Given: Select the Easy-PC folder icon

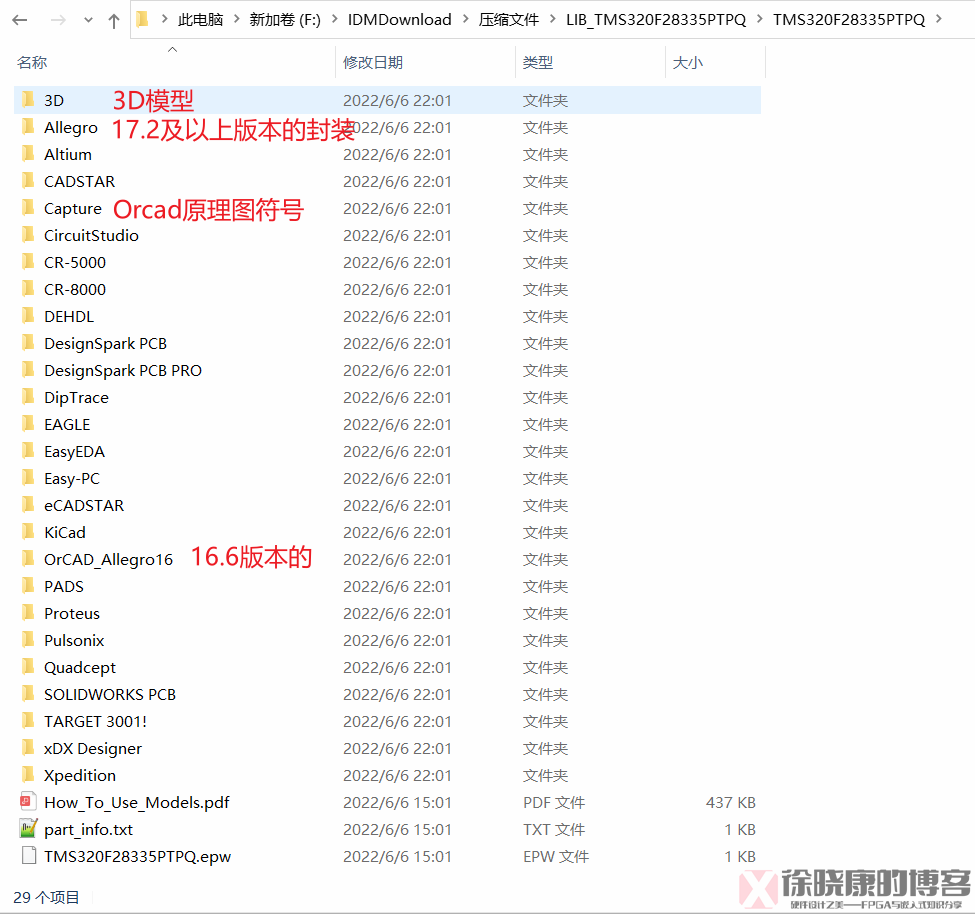Looking at the screenshot, I should (28, 478).
